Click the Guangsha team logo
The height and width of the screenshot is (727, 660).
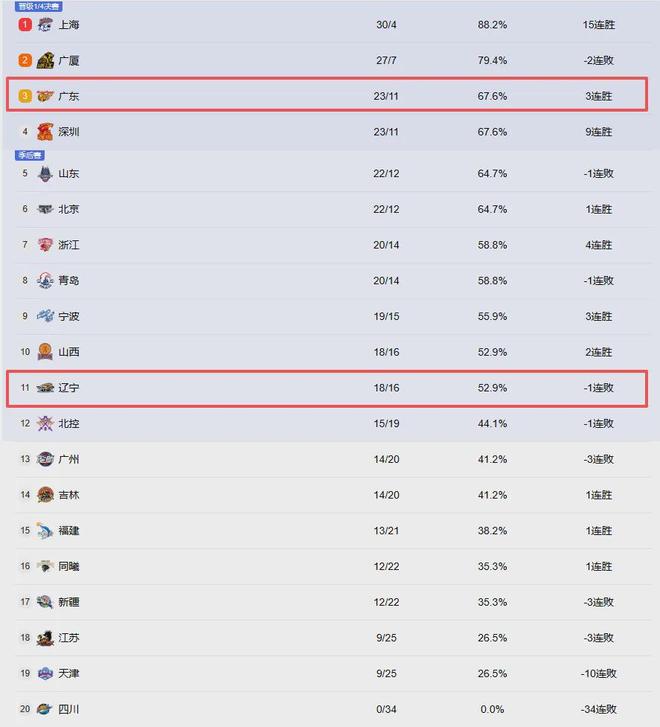45,61
